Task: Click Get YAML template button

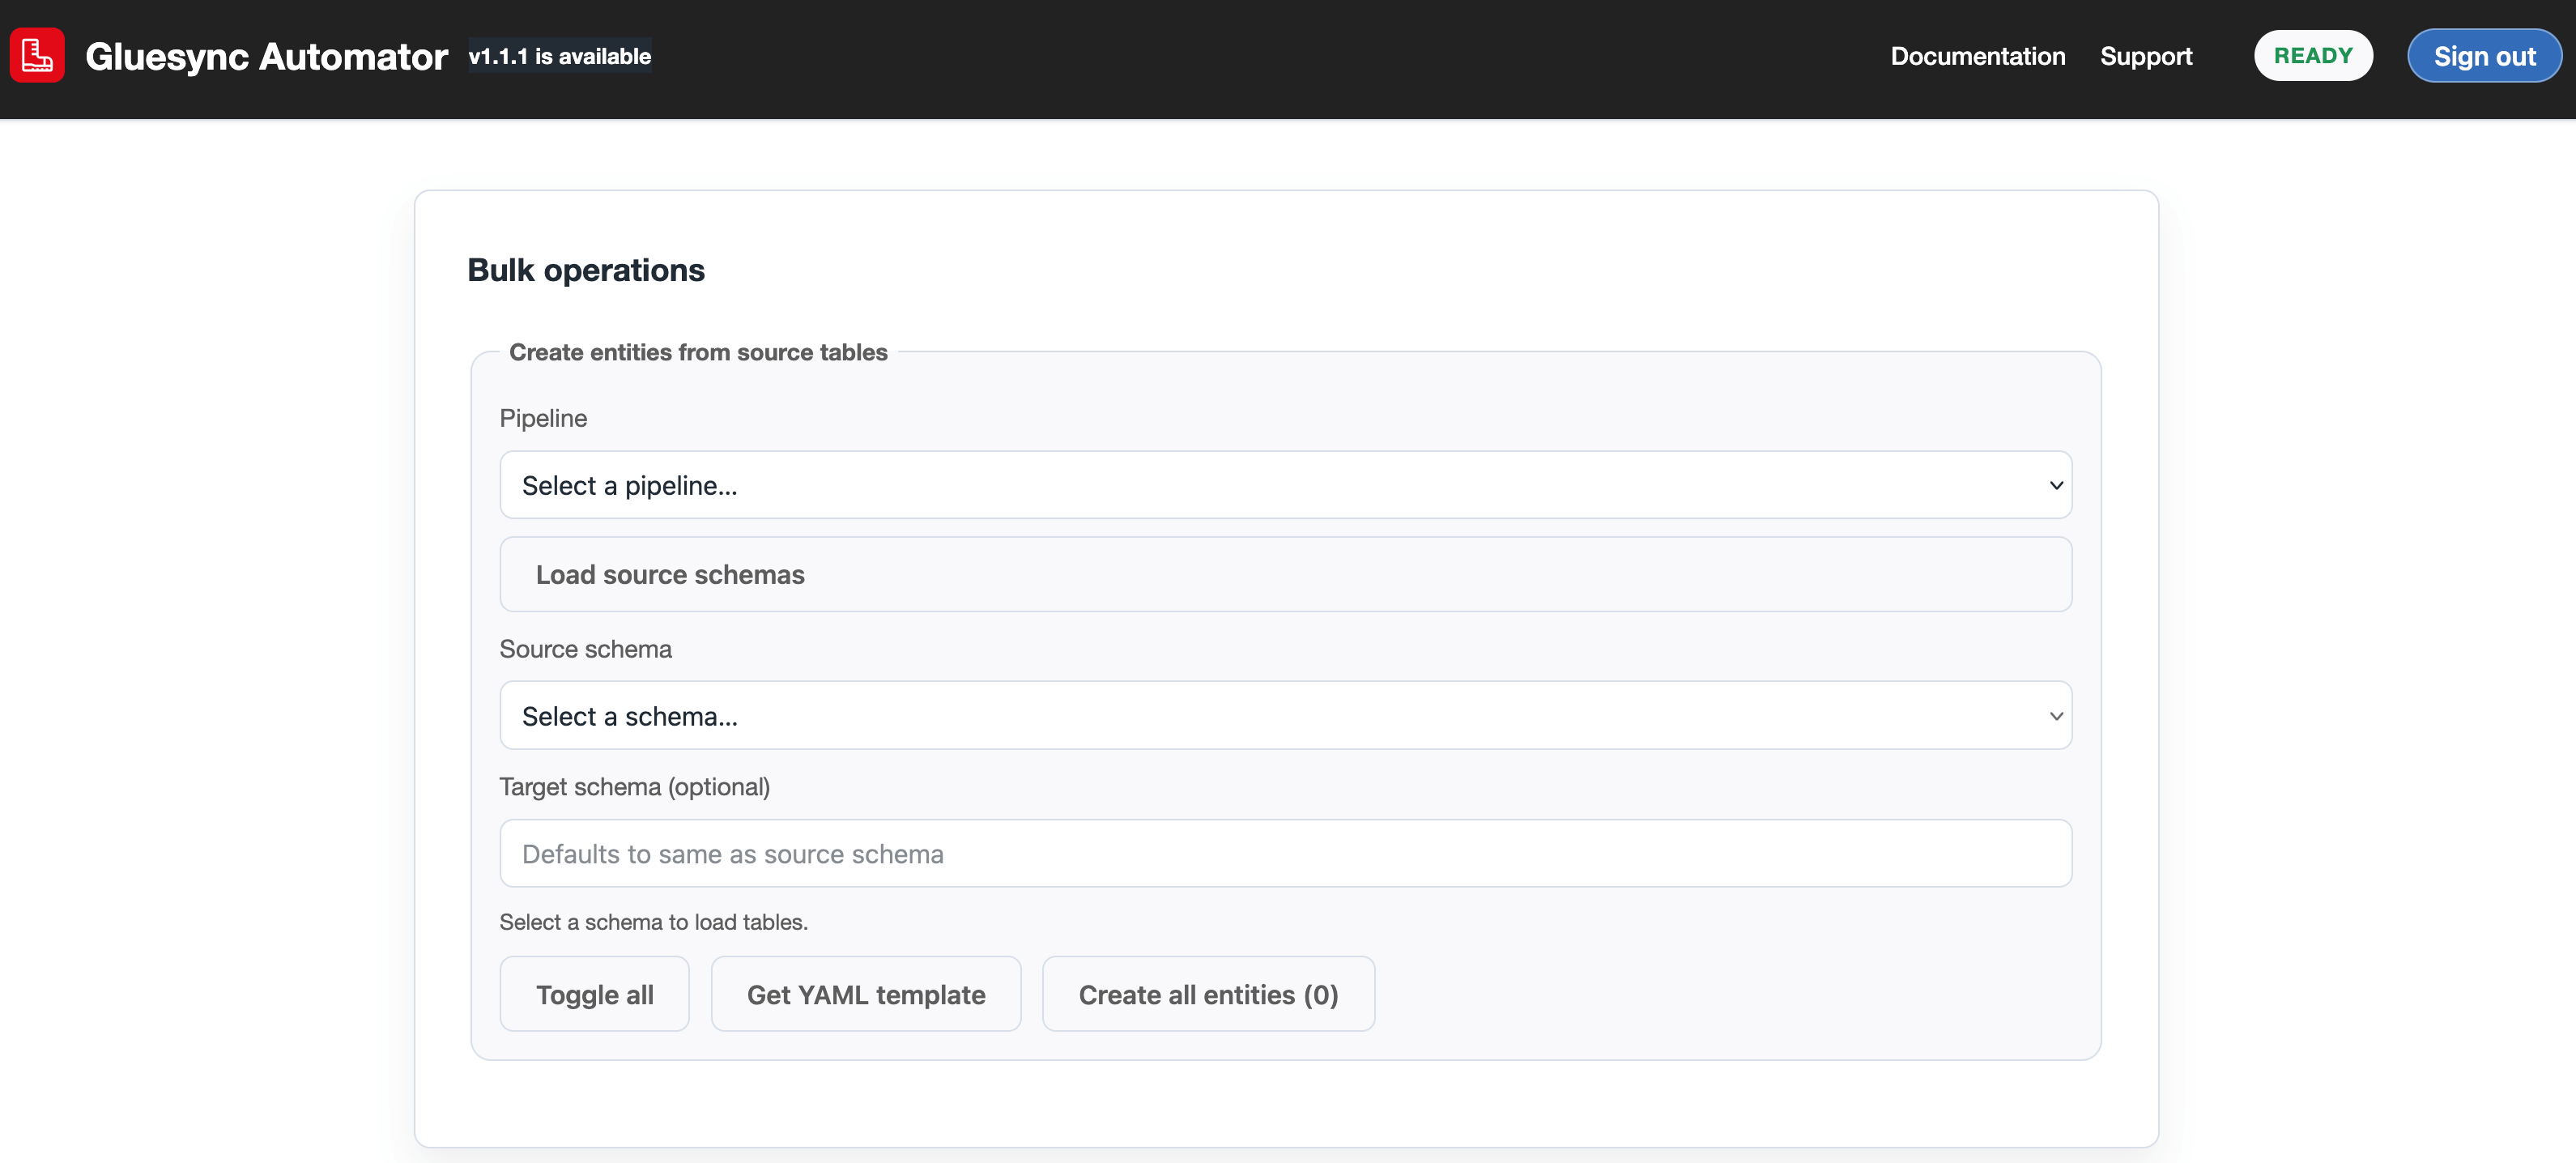Action: coord(865,994)
